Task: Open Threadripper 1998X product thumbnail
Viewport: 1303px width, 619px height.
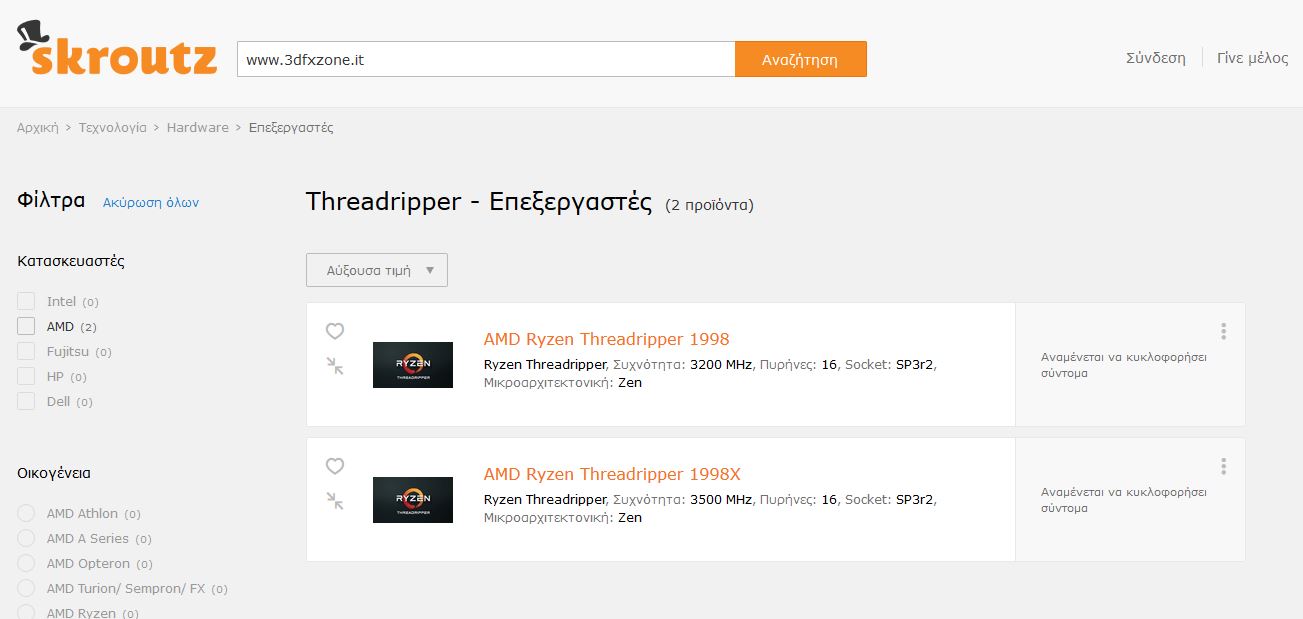Action: click(413, 500)
